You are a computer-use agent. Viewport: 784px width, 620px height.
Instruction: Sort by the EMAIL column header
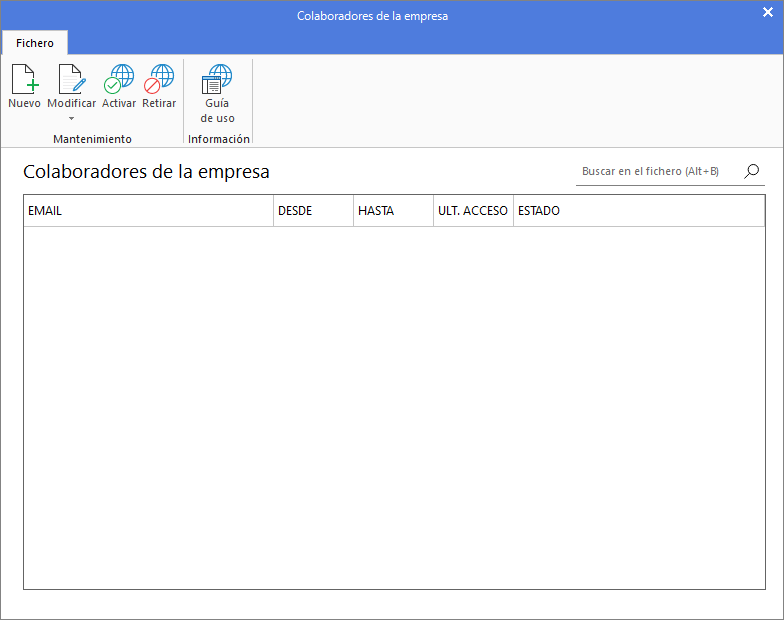pyautogui.click(x=148, y=210)
